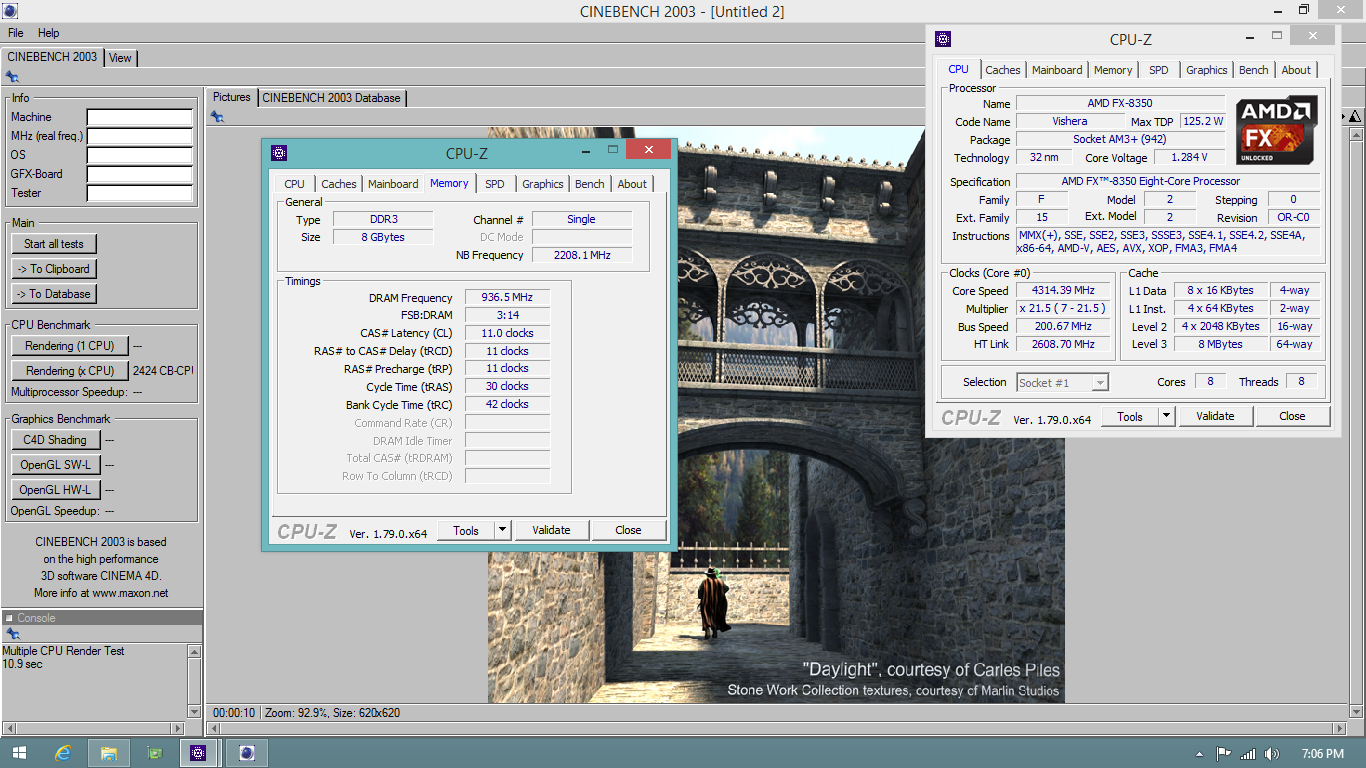
Task: Open Bench tab in right CPU-Z window
Action: pyautogui.click(x=1254, y=70)
